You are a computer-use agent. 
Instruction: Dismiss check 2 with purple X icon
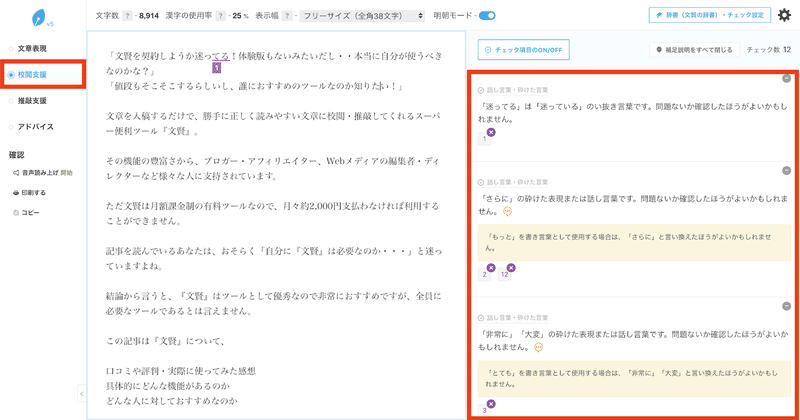click(491, 268)
